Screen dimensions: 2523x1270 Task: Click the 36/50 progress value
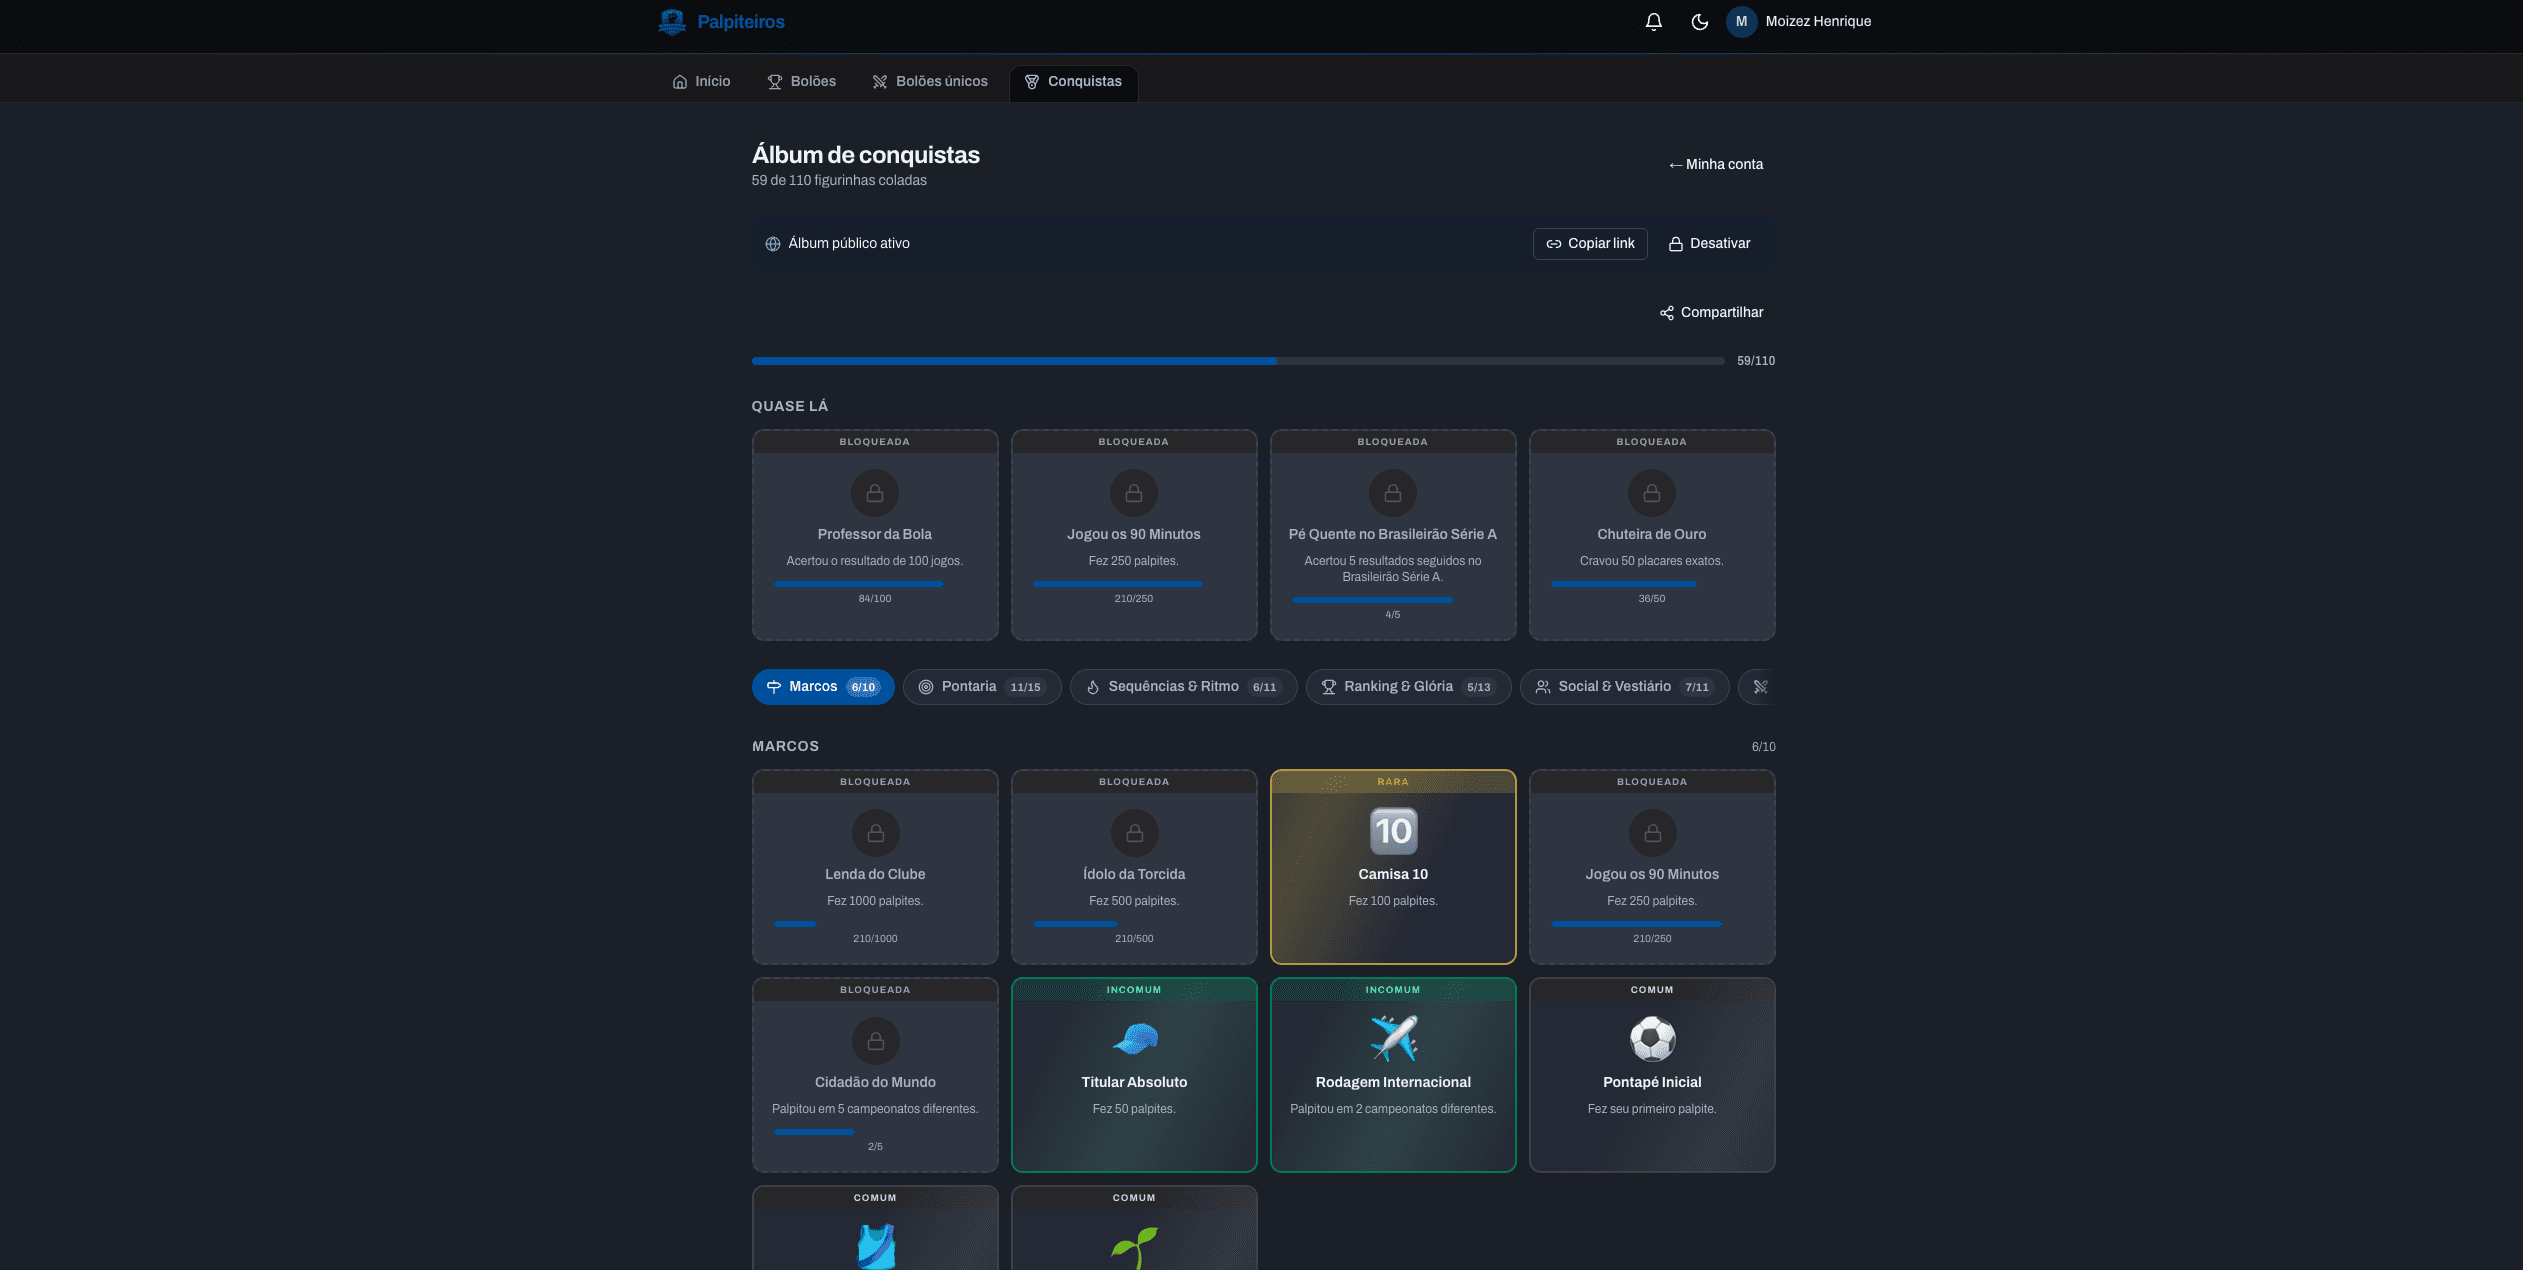pyautogui.click(x=1652, y=599)
